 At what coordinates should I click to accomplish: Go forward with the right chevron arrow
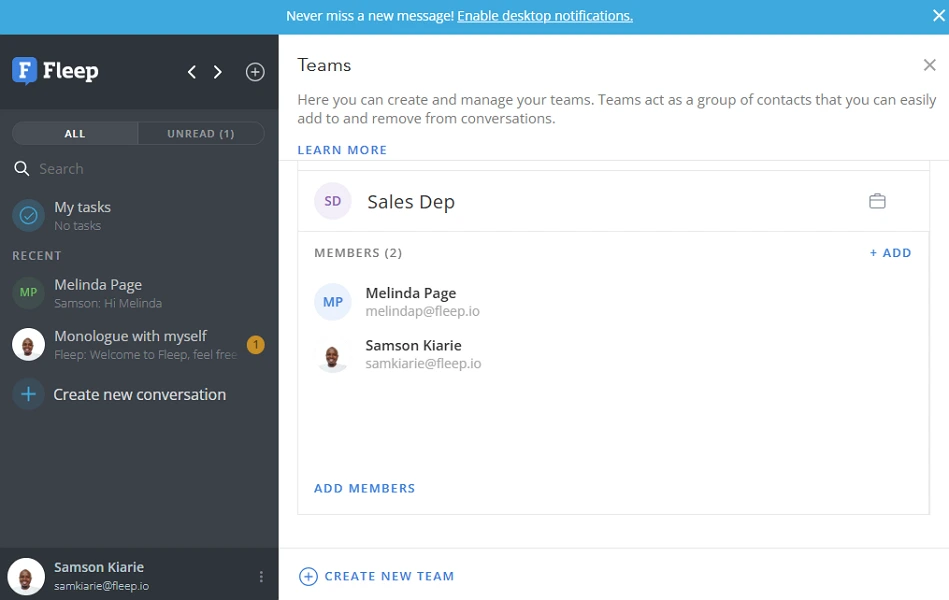(218, 72)
